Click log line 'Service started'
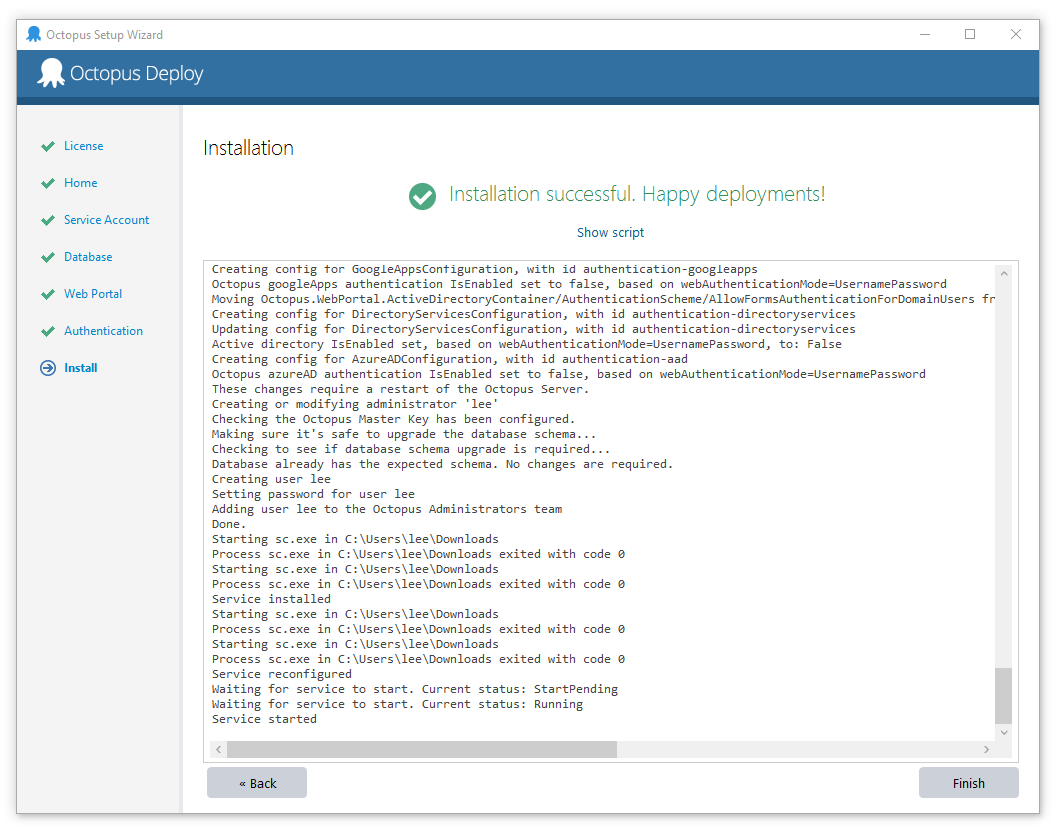The height and width of the screenshot is (830, 1056). pyautogui.click(x=264, y=719)
